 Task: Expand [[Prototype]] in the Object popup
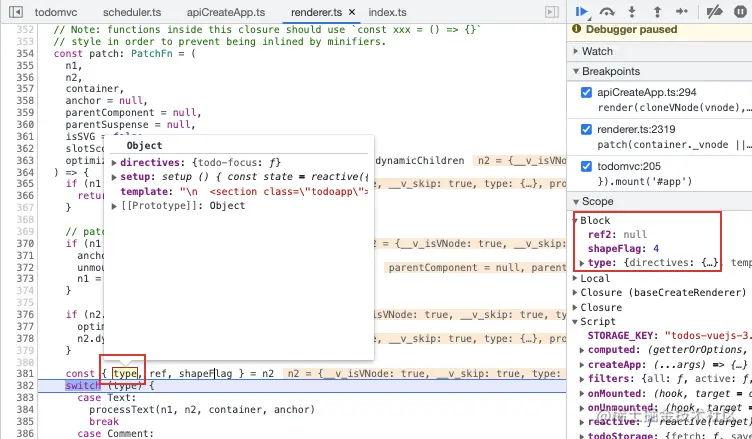click(114, 206)
